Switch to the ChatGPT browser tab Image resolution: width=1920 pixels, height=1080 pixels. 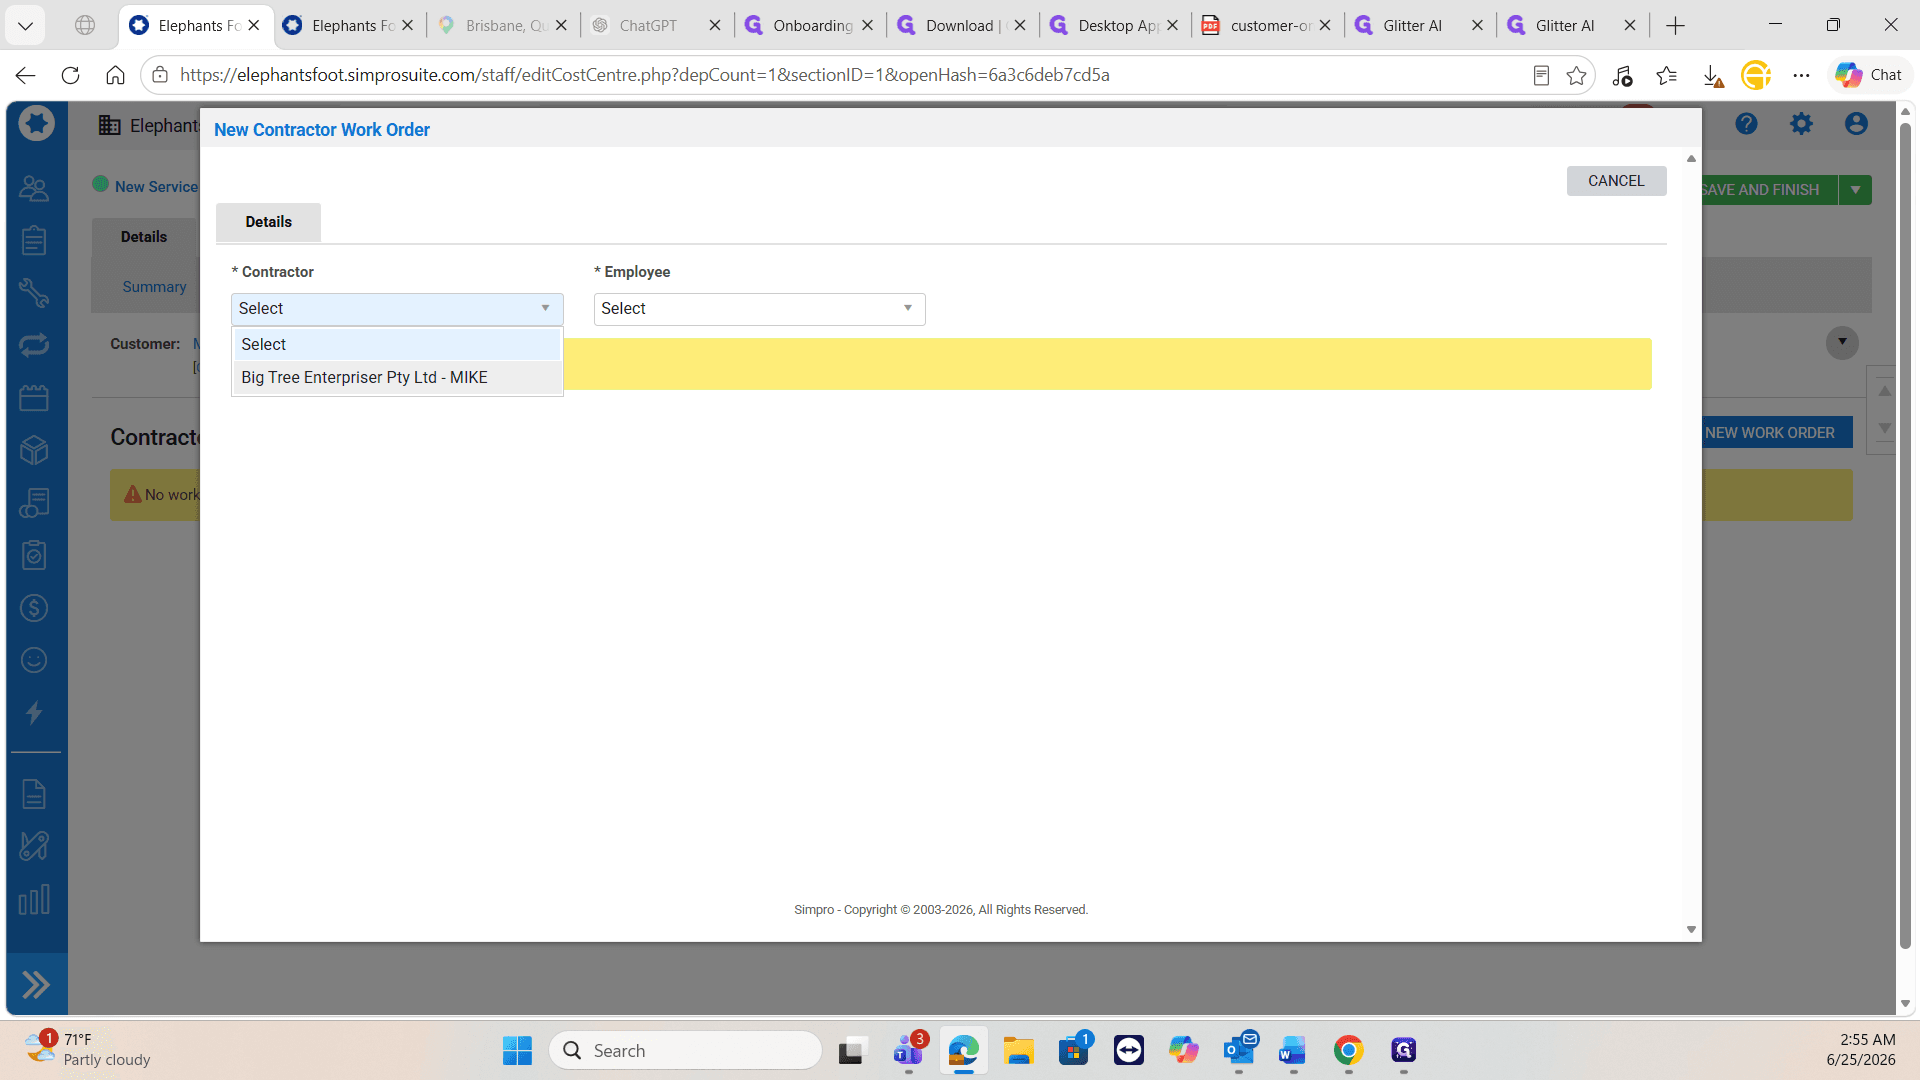655,26
